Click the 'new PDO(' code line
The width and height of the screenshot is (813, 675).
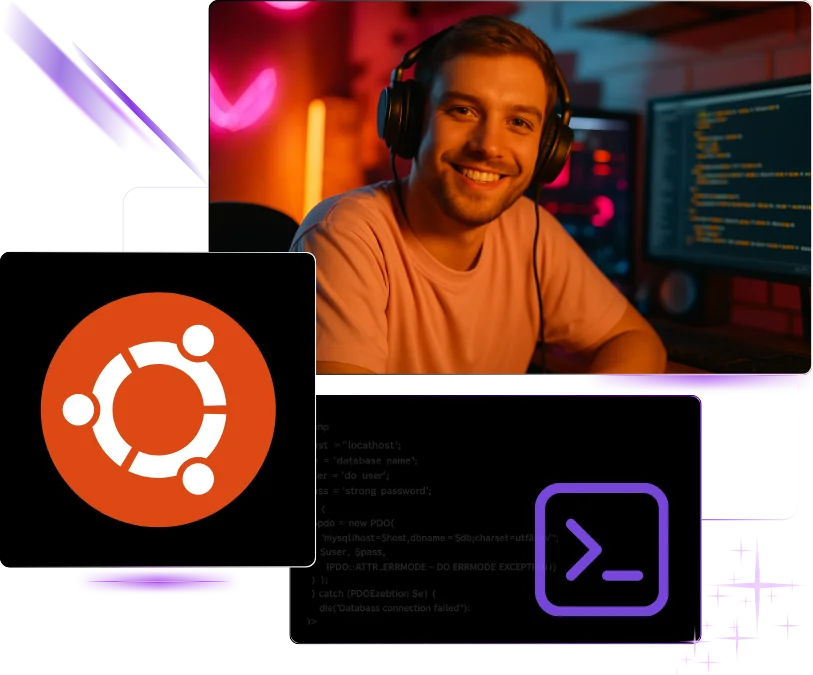point(356,523)
